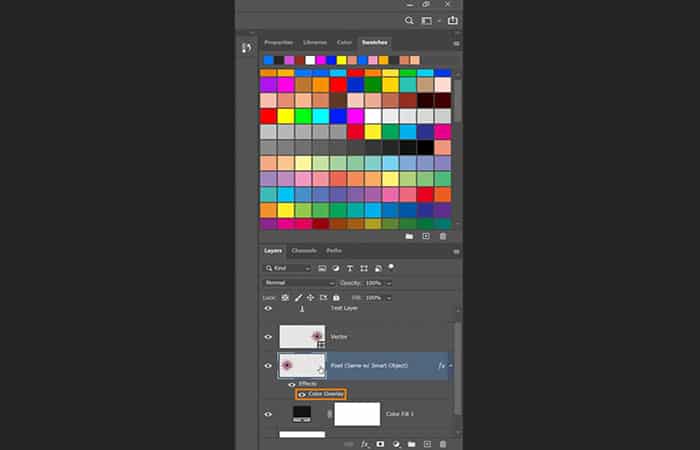The height and width of the screenshot is (450, 700).
Task: Collapse effects arrow on Pixel layer
Action: 451,366
